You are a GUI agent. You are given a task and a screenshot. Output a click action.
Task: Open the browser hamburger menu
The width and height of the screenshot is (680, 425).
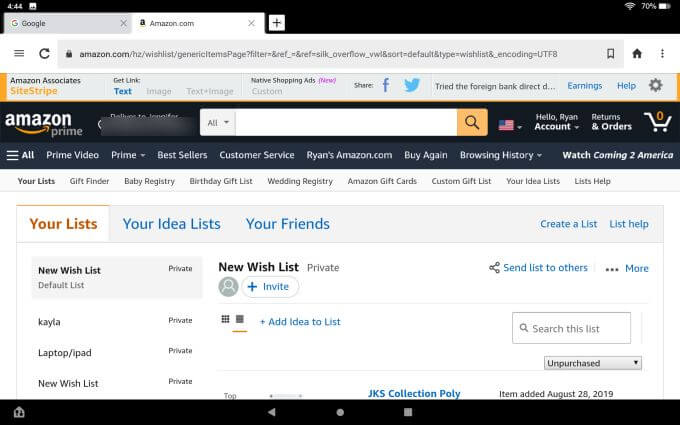pos(19,53)
